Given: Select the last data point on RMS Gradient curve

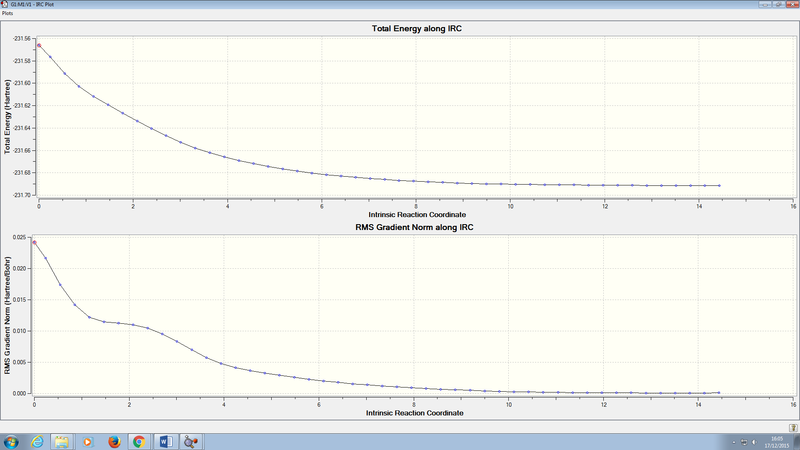Looking at the screenshot, I should click(x=719, y=393).
